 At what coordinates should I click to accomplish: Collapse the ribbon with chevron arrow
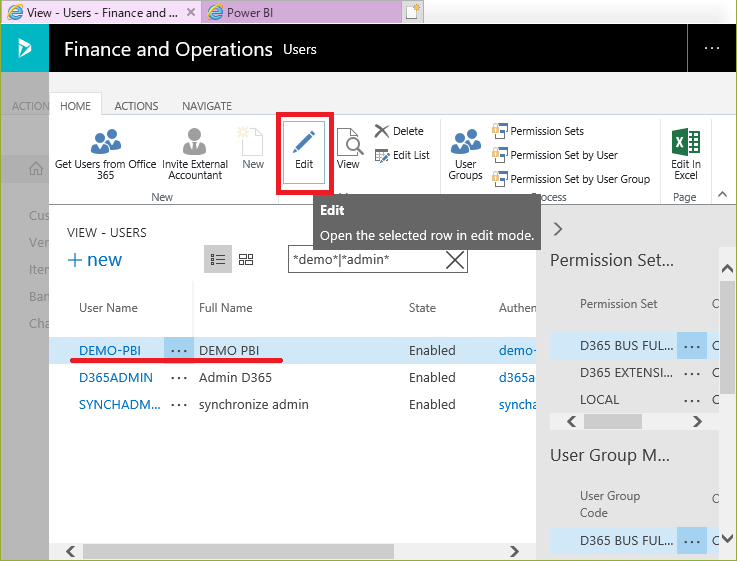[722, 194]
